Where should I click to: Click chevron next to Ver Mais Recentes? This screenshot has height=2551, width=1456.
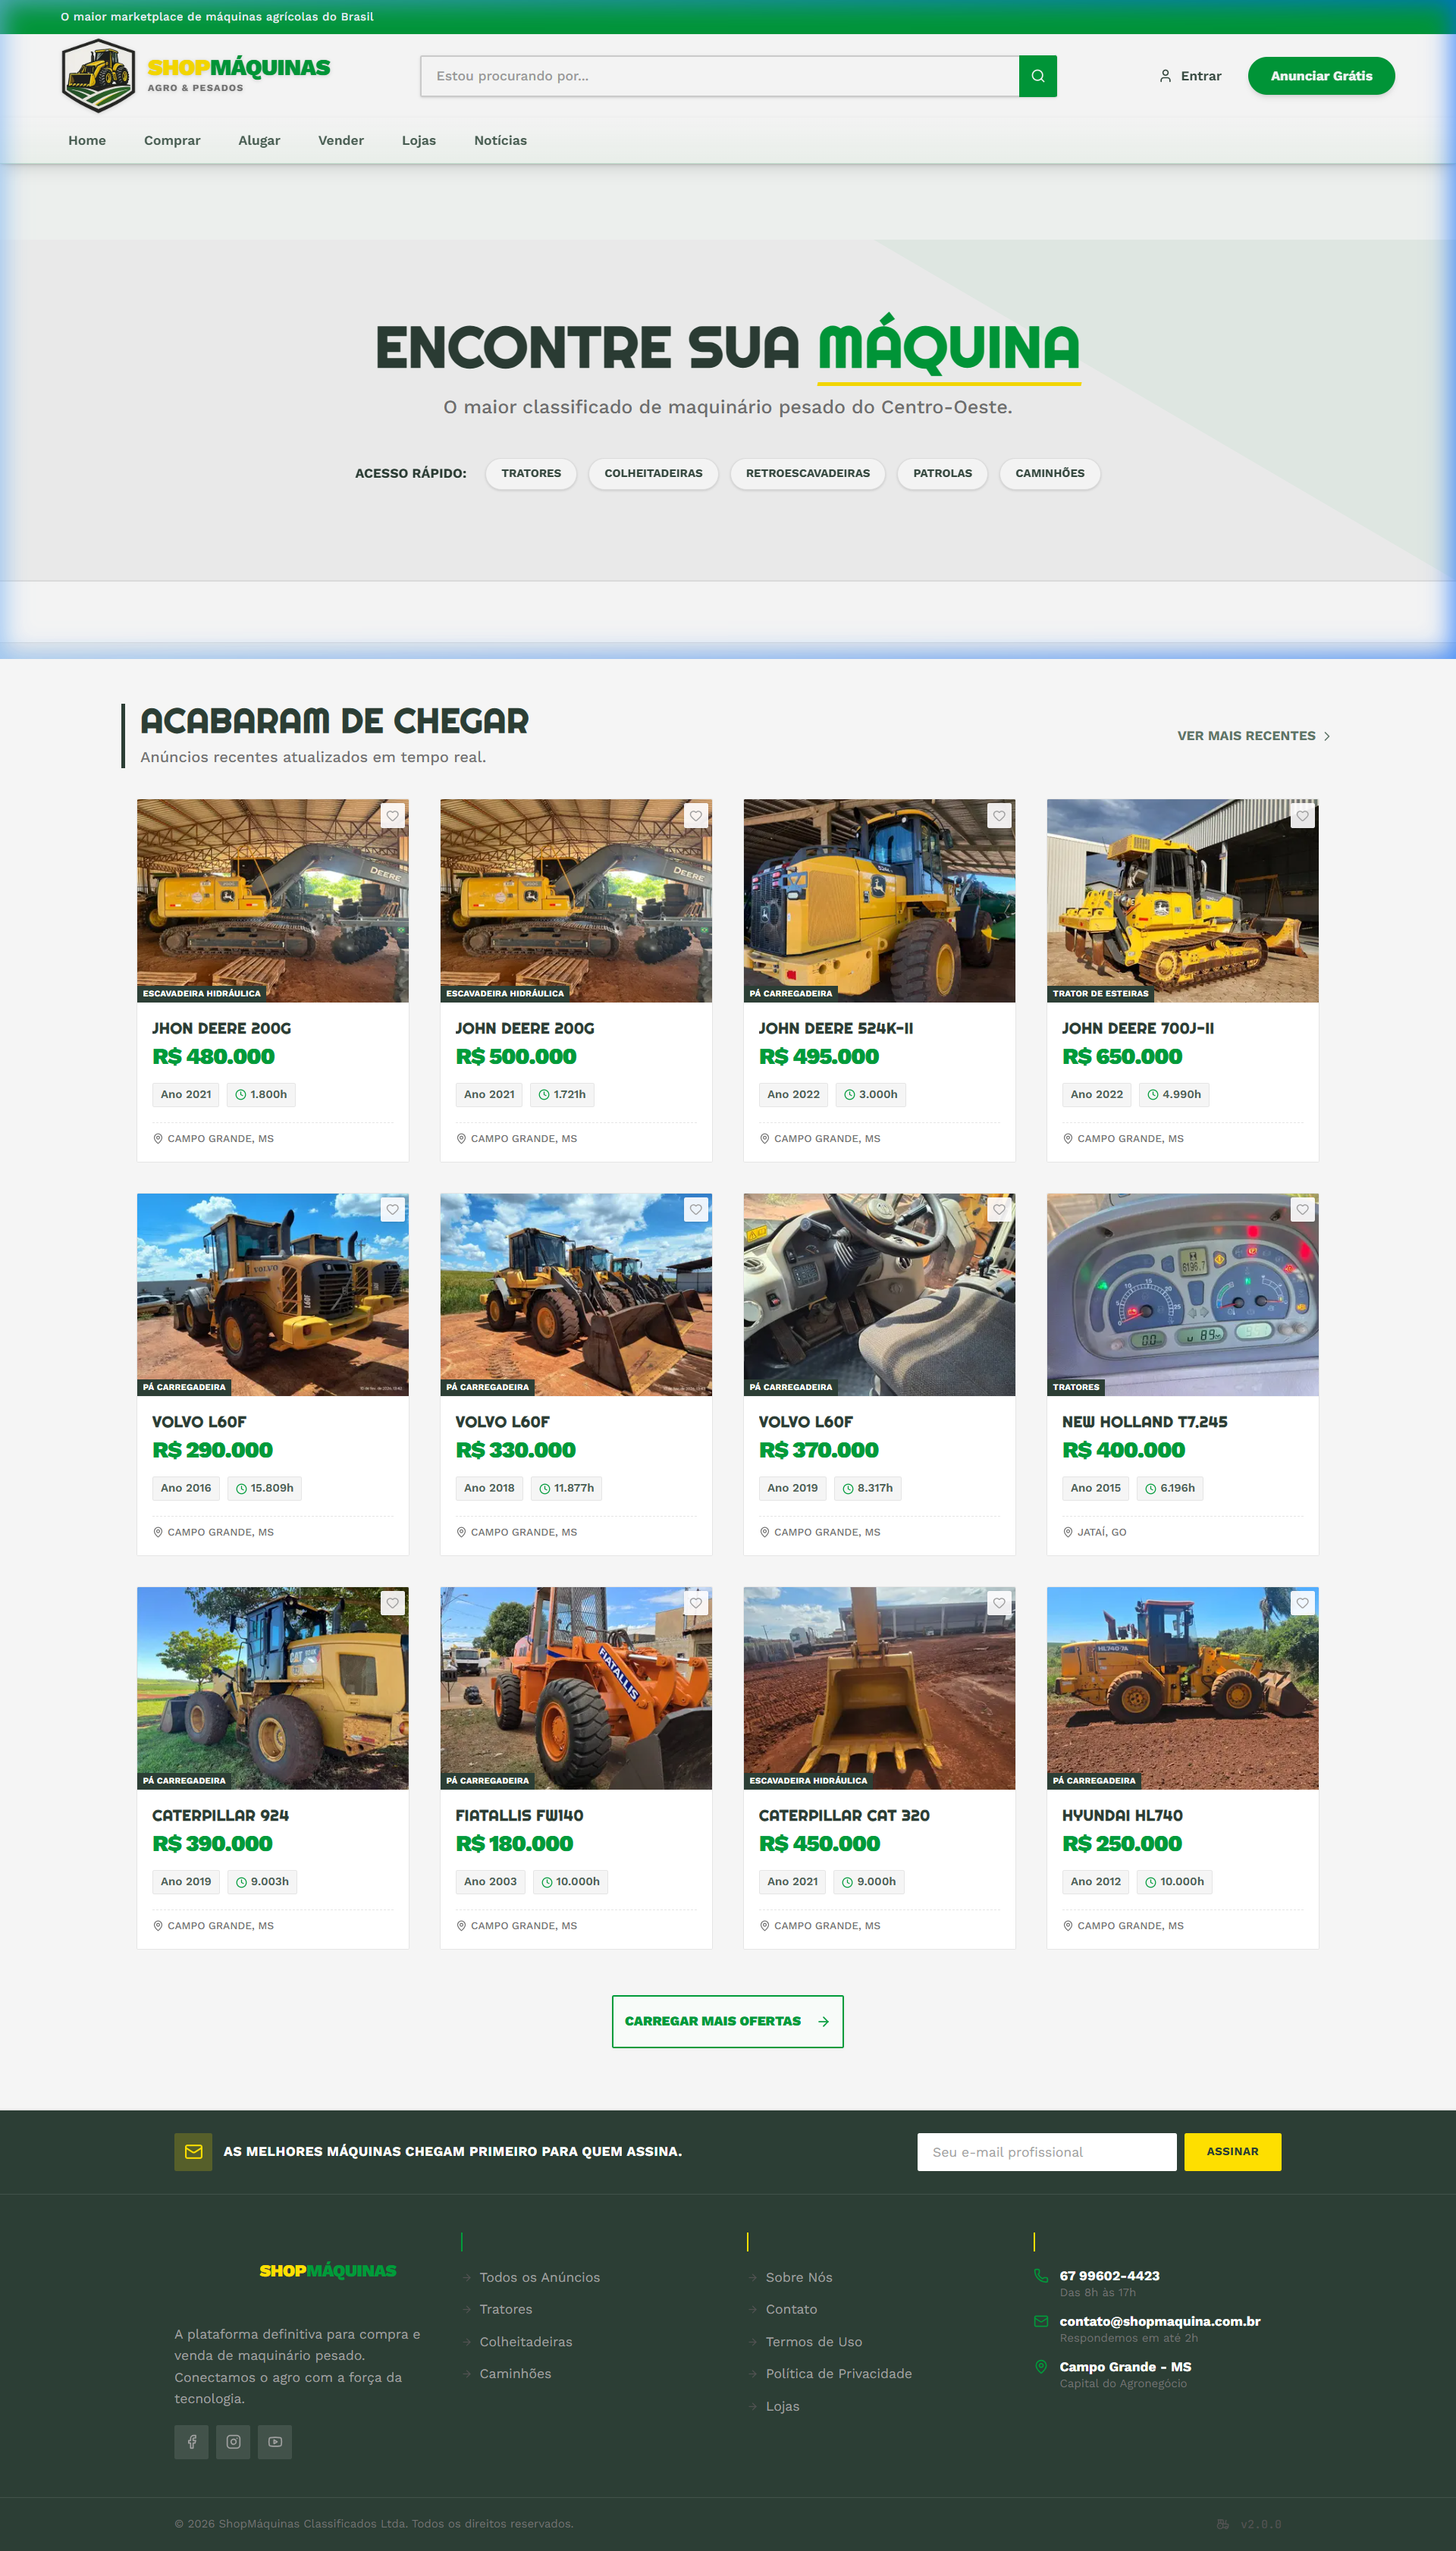tap(1327, 736)
